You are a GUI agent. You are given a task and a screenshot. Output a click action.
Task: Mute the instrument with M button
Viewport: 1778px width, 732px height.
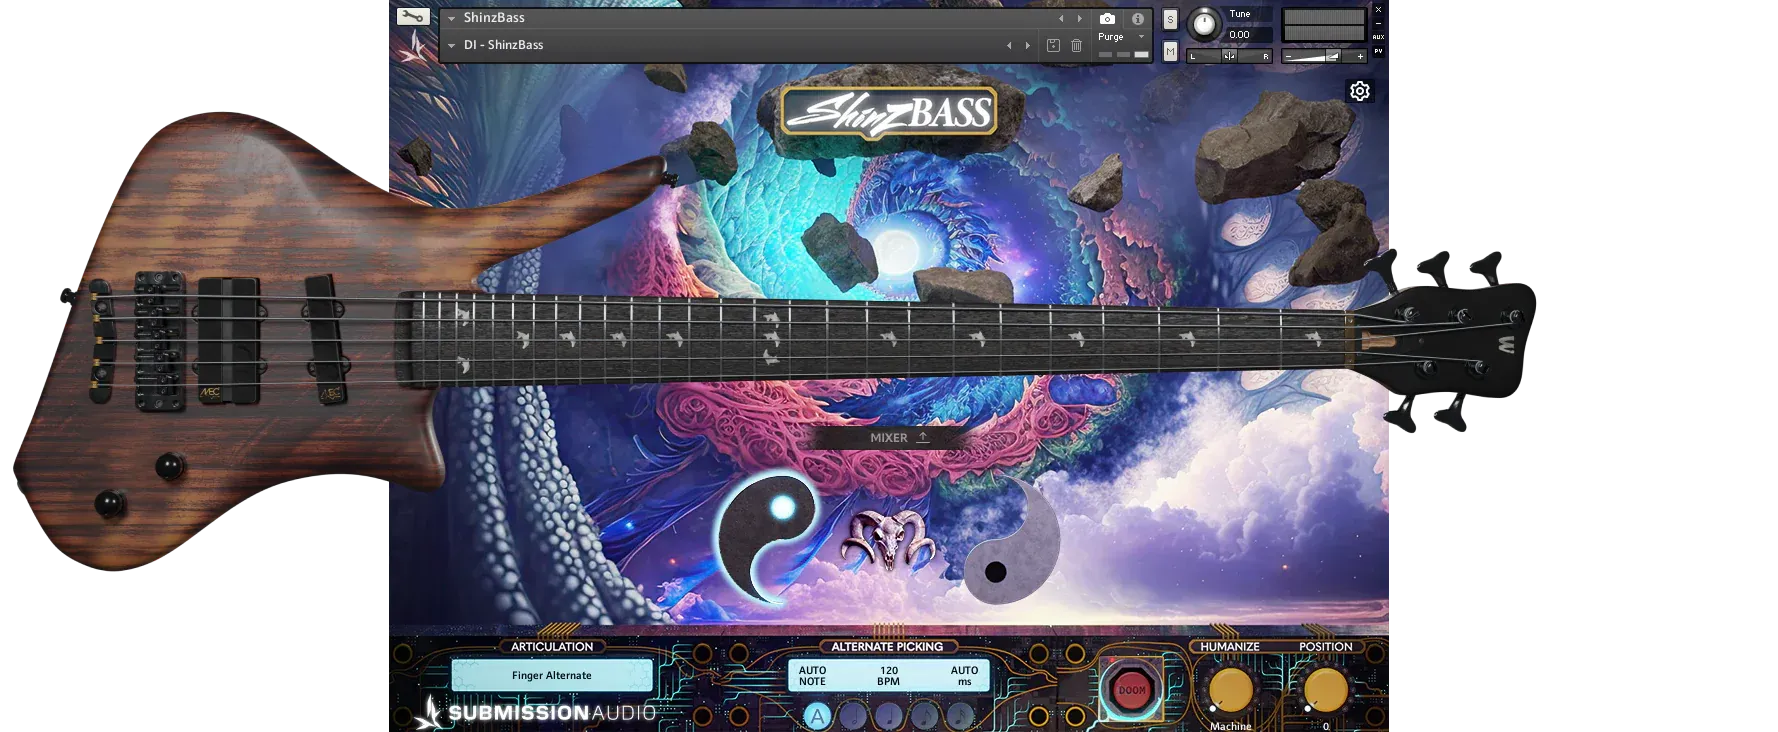(x=1170, y=52)
